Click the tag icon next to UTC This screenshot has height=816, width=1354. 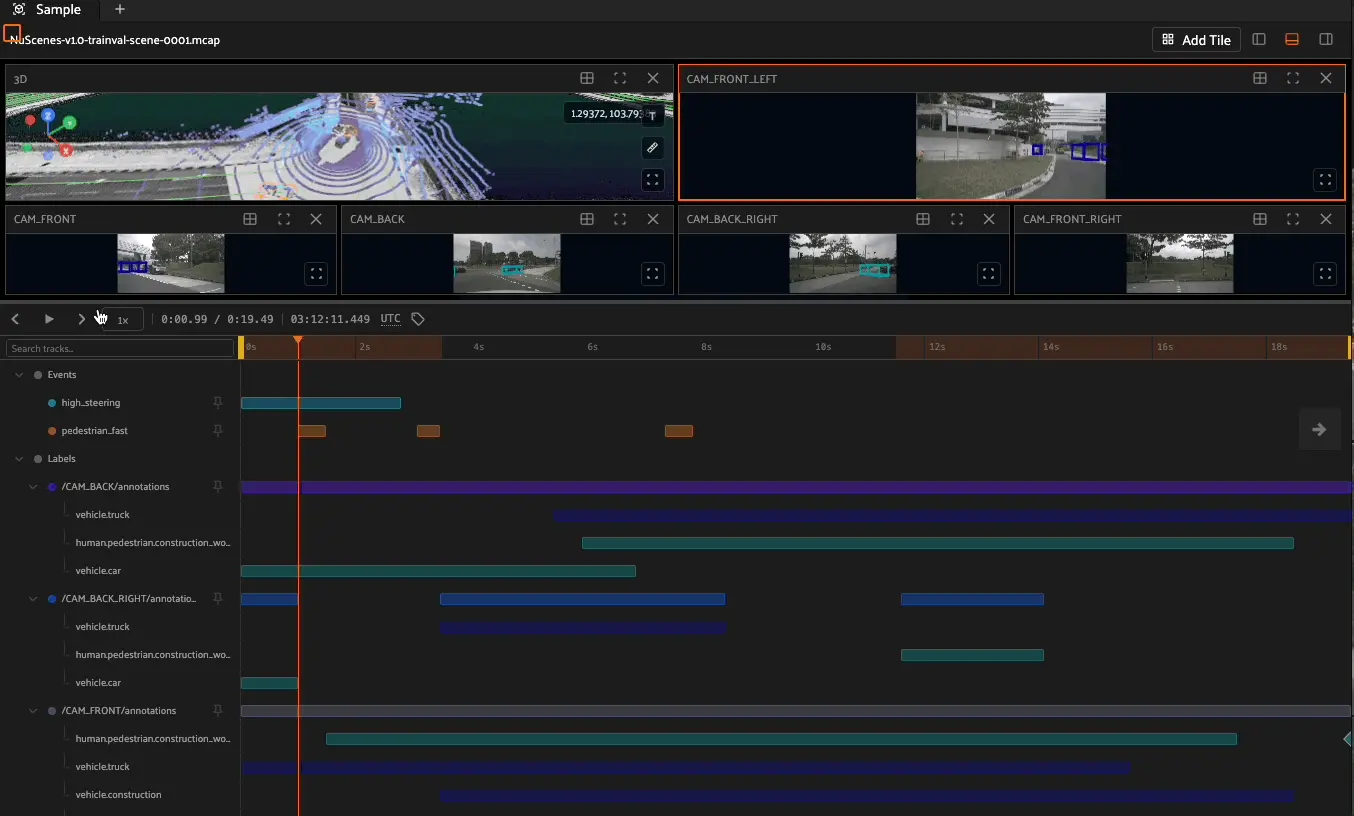point(418,319)
